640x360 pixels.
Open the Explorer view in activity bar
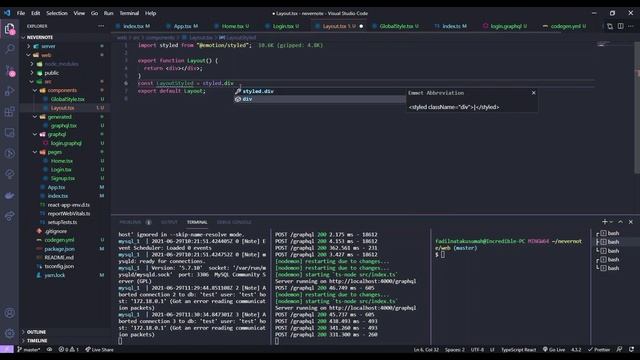pos(9,29)
